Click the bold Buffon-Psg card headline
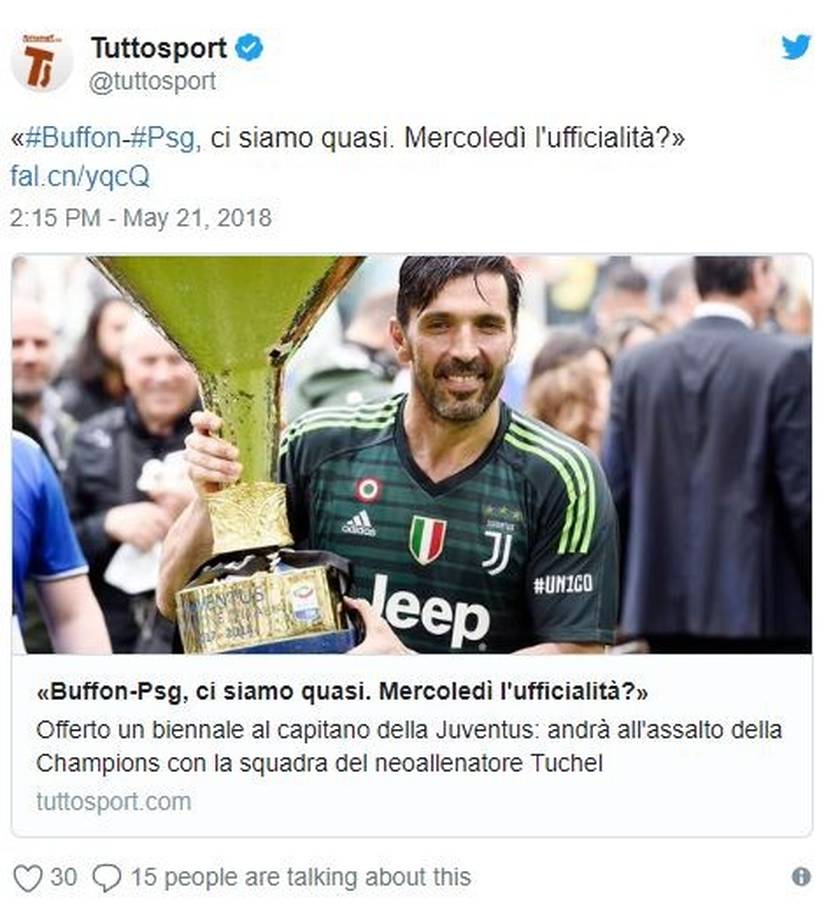This screenshot has width=840, height=917. click(342, 692)
